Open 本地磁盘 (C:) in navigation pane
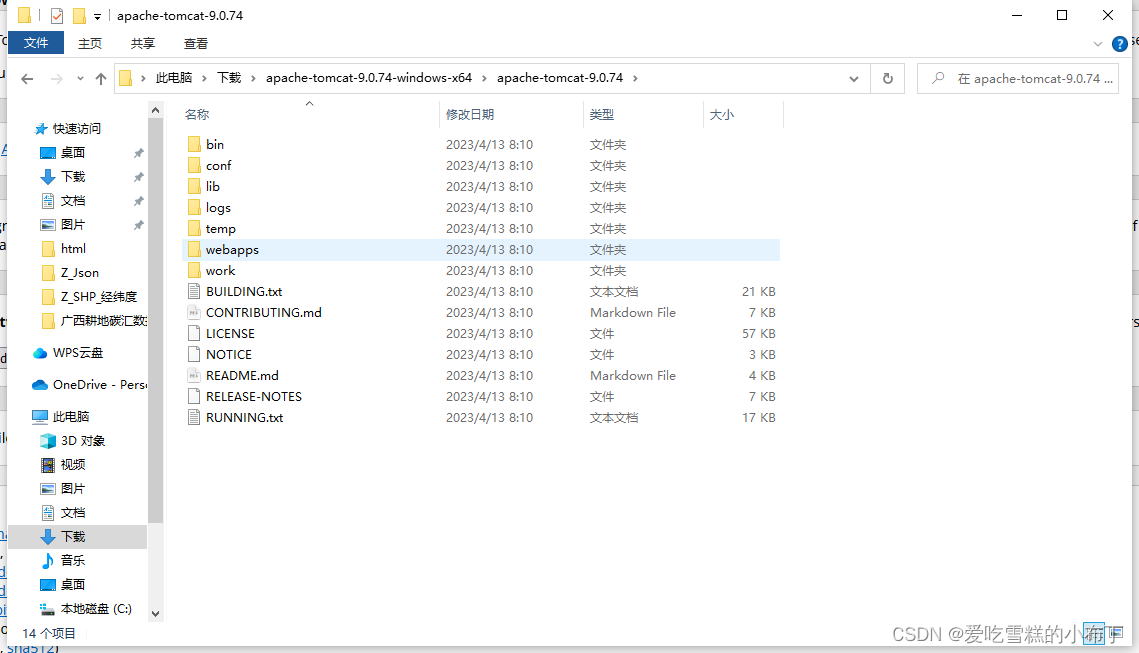1139x653 pixels. 86,609
